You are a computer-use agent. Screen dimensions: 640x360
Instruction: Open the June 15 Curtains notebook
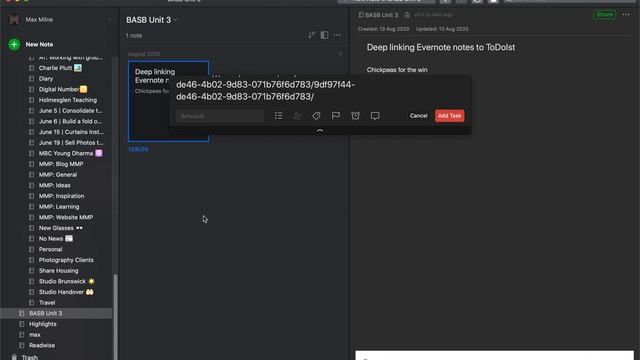71,132
